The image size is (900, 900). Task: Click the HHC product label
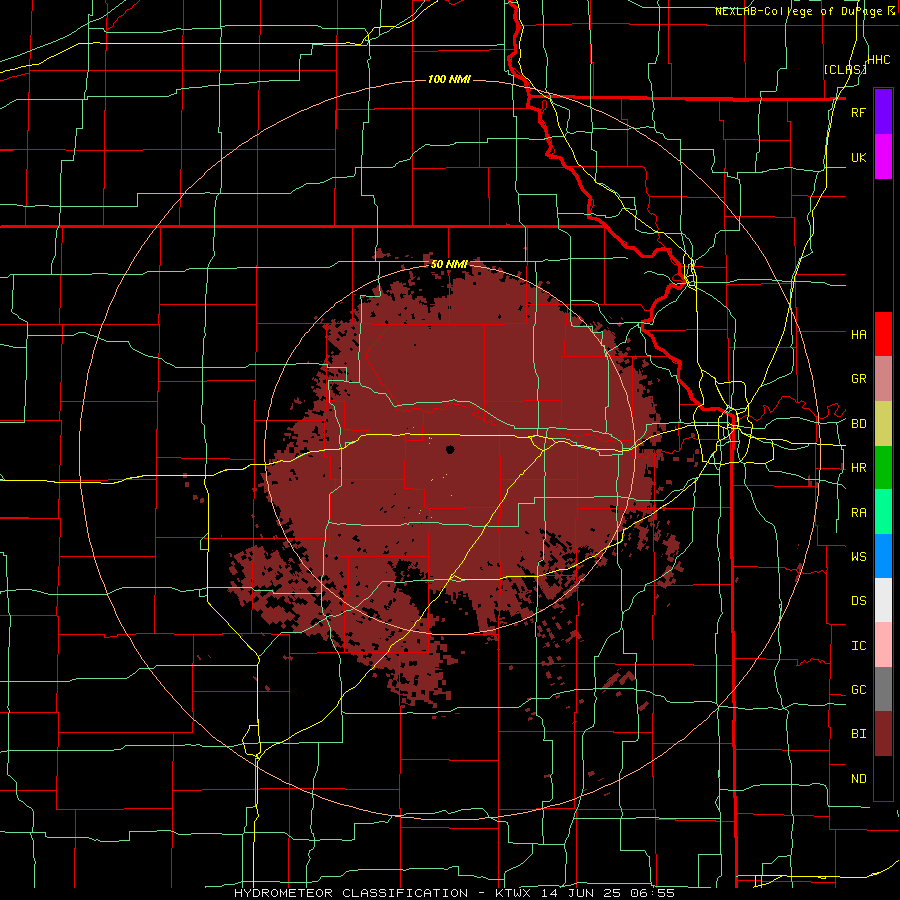(878, 60)
